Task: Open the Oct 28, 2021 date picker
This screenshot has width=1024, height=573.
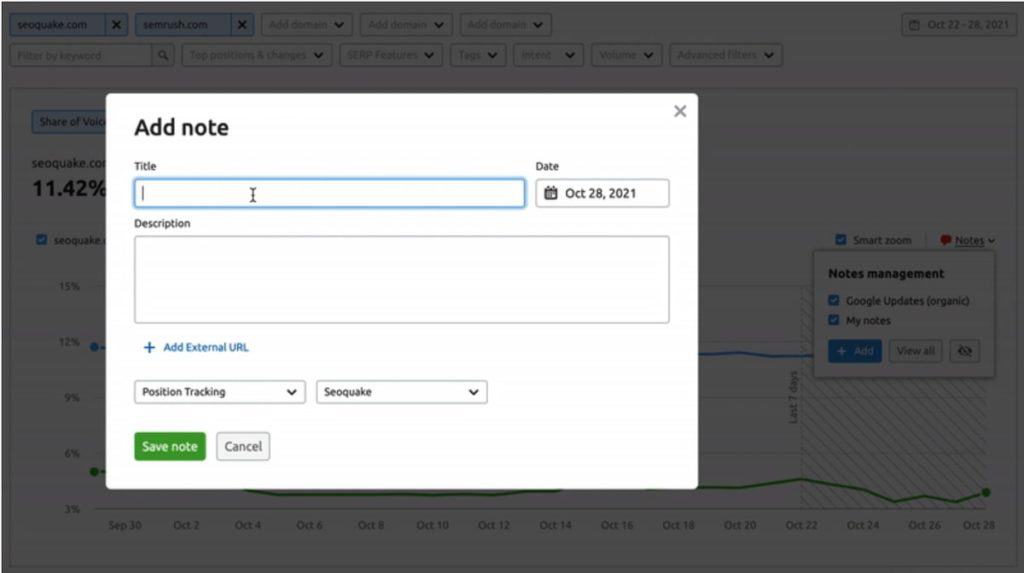Action: click(x=602, y=193)
